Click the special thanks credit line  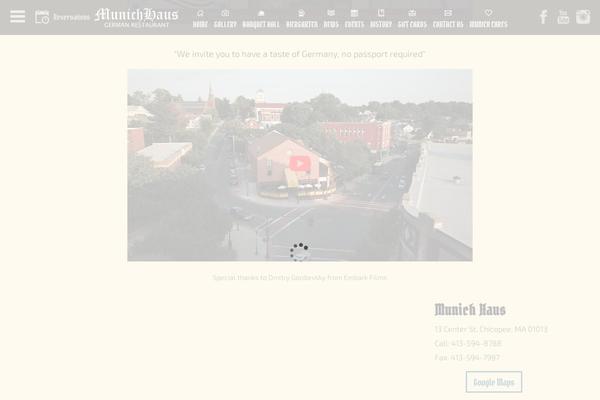(300, 278)
